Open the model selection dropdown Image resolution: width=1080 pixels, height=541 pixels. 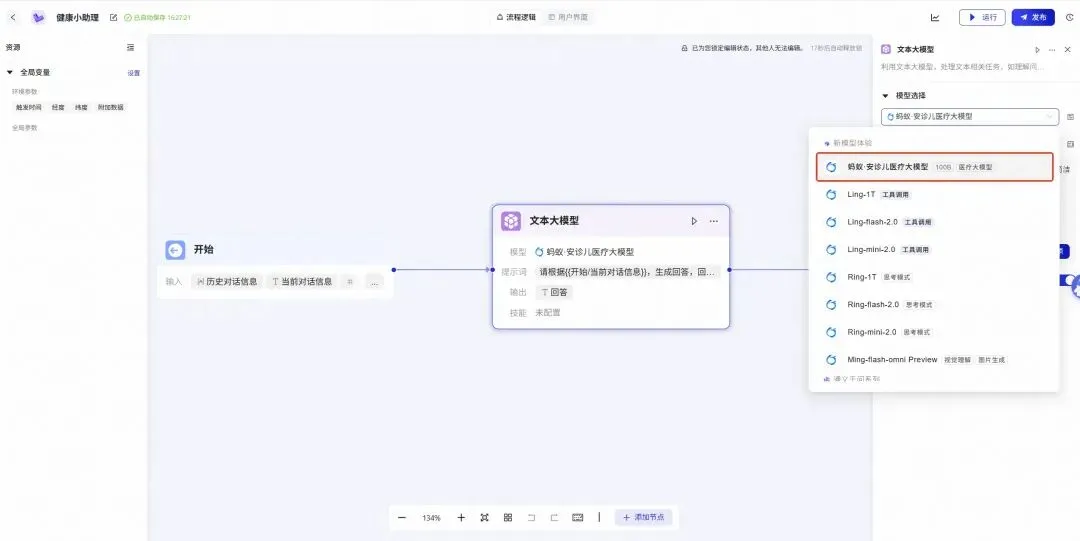point(970,117)
